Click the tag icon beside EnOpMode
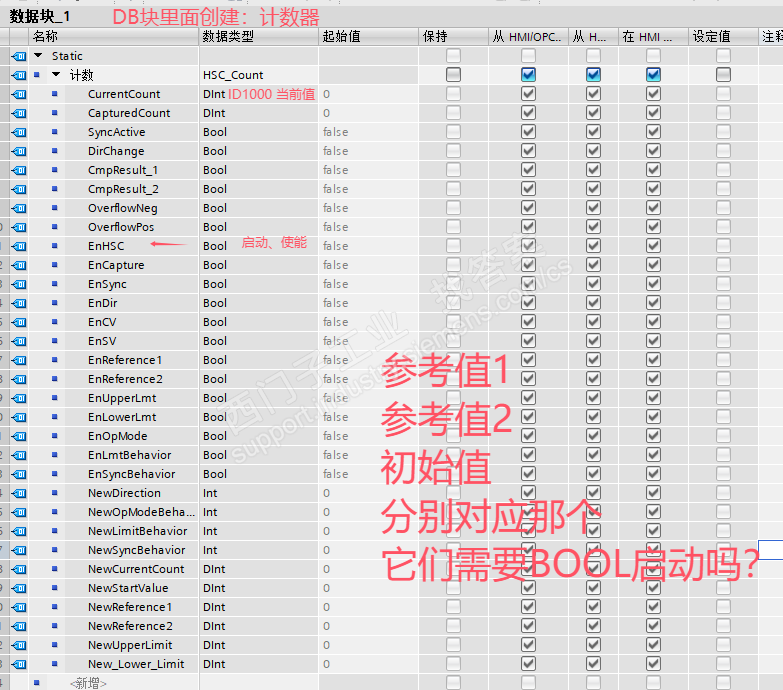Screen dimensions: 783x690 point(19,436)
